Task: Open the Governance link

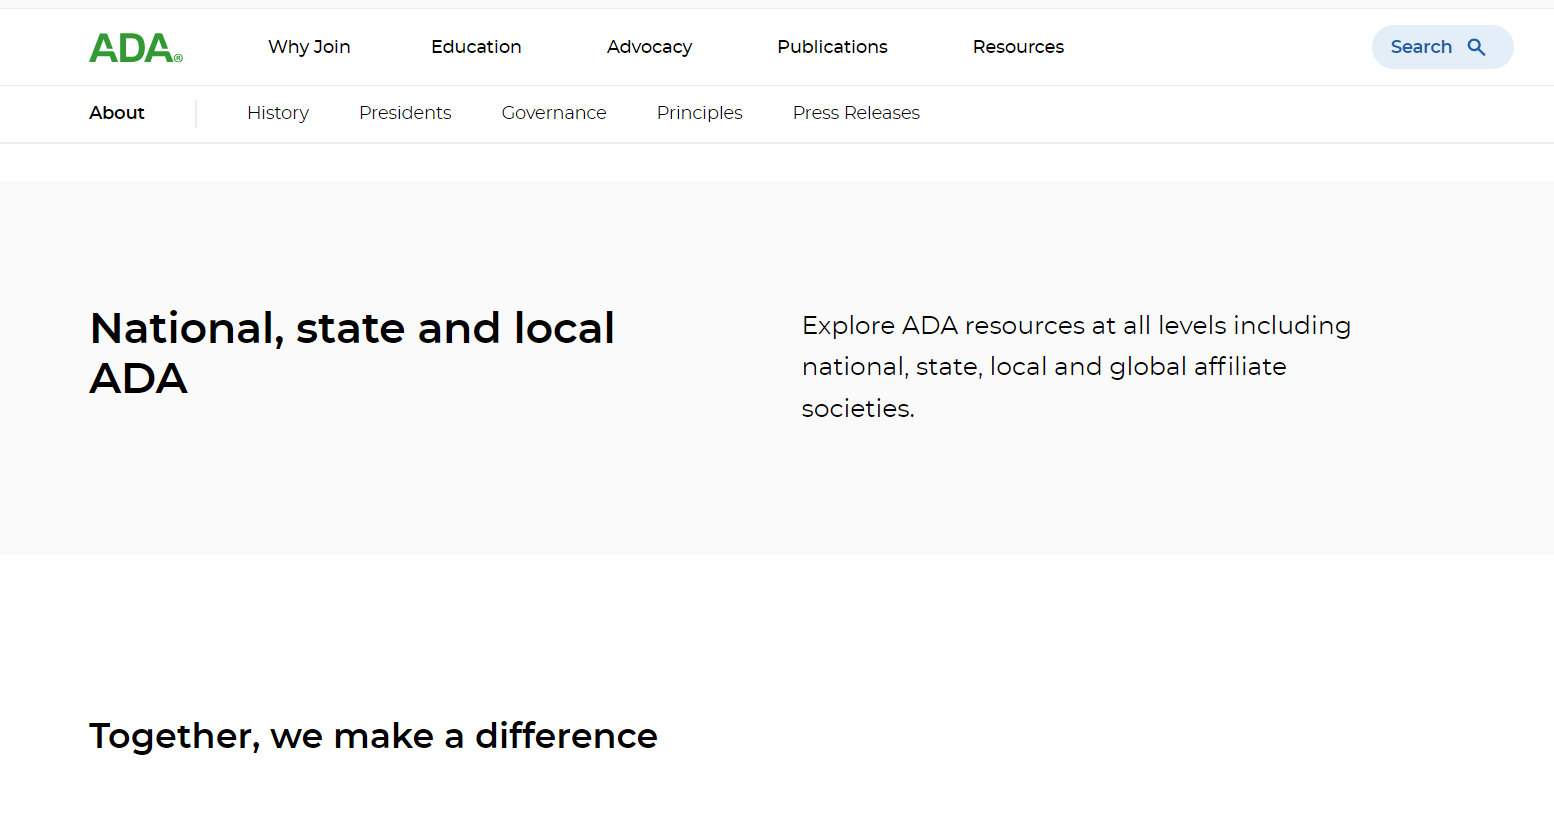Action: [554, 113]
